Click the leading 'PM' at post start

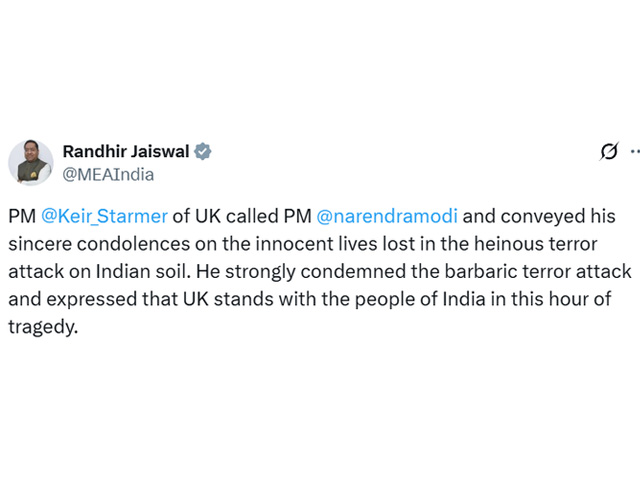tap(22, 216)
